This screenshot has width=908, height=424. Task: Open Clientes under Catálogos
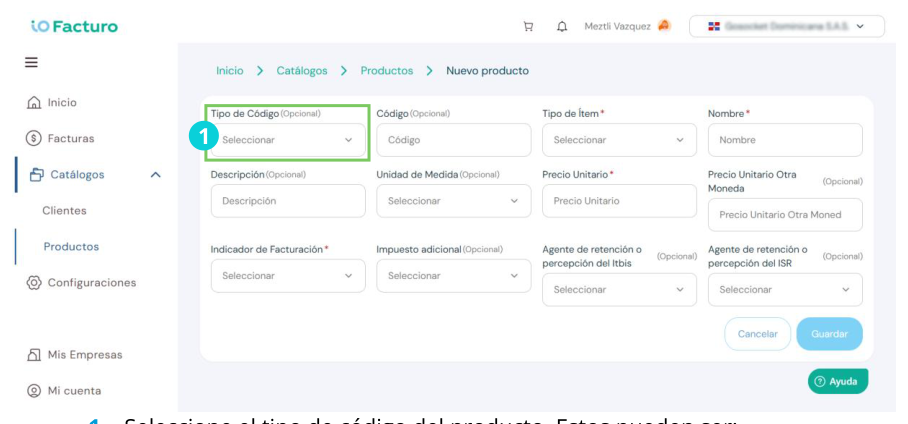pyautogui.click(x=64, y=211)
